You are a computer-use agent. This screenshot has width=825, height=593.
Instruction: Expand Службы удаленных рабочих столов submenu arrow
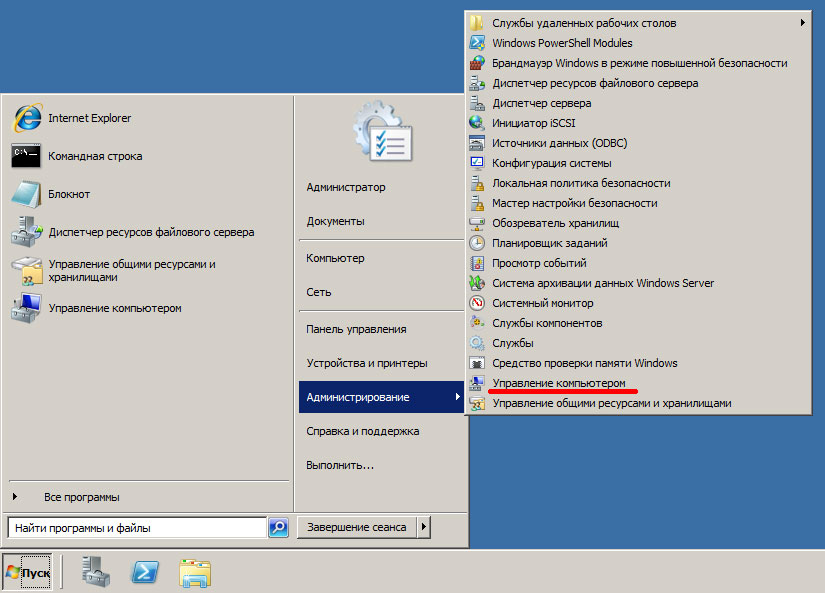802,23
